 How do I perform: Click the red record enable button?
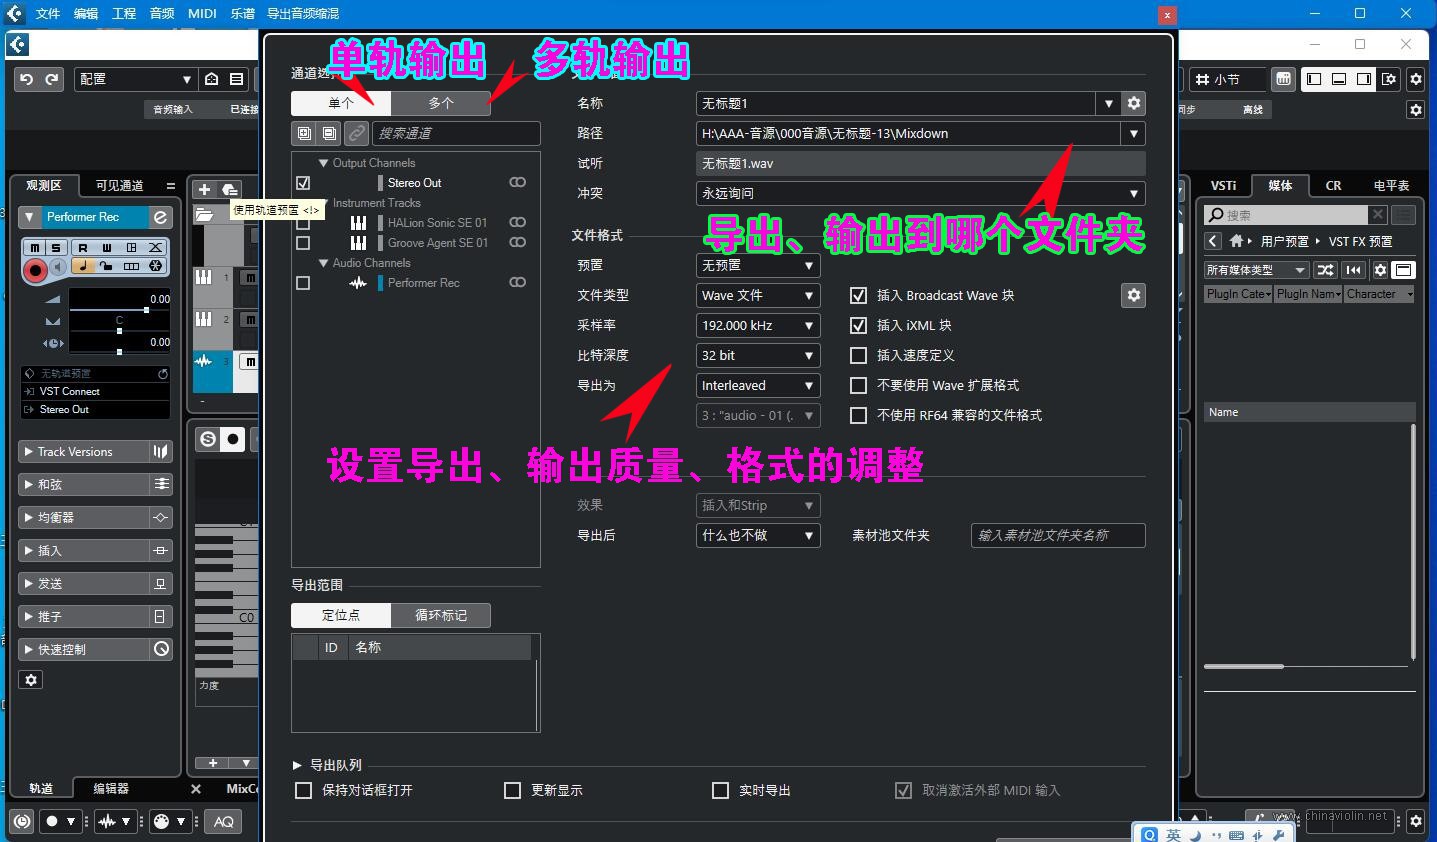[36, 268]
